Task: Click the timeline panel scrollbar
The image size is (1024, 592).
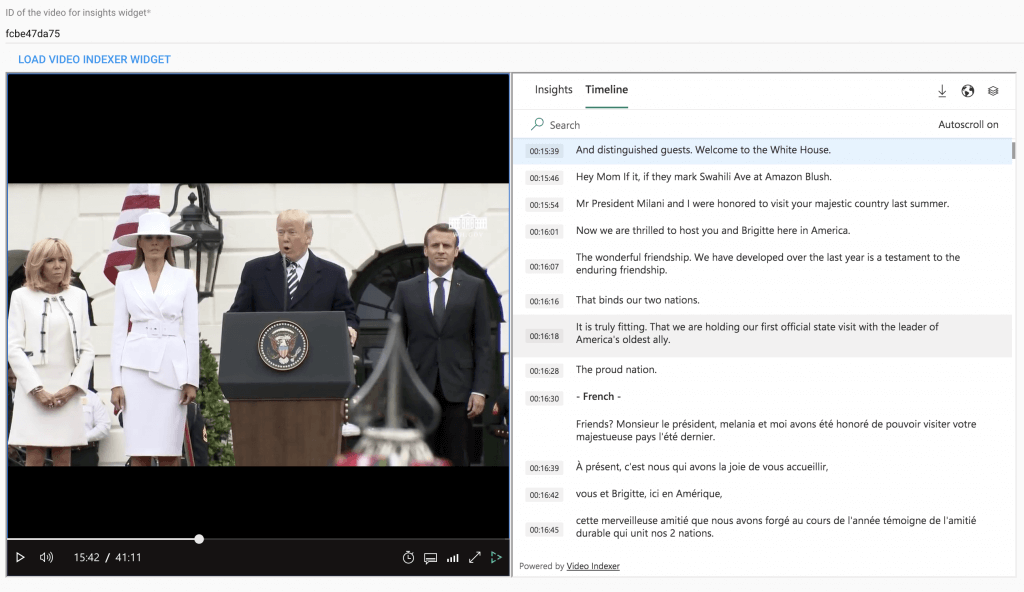Action: 1014,150
